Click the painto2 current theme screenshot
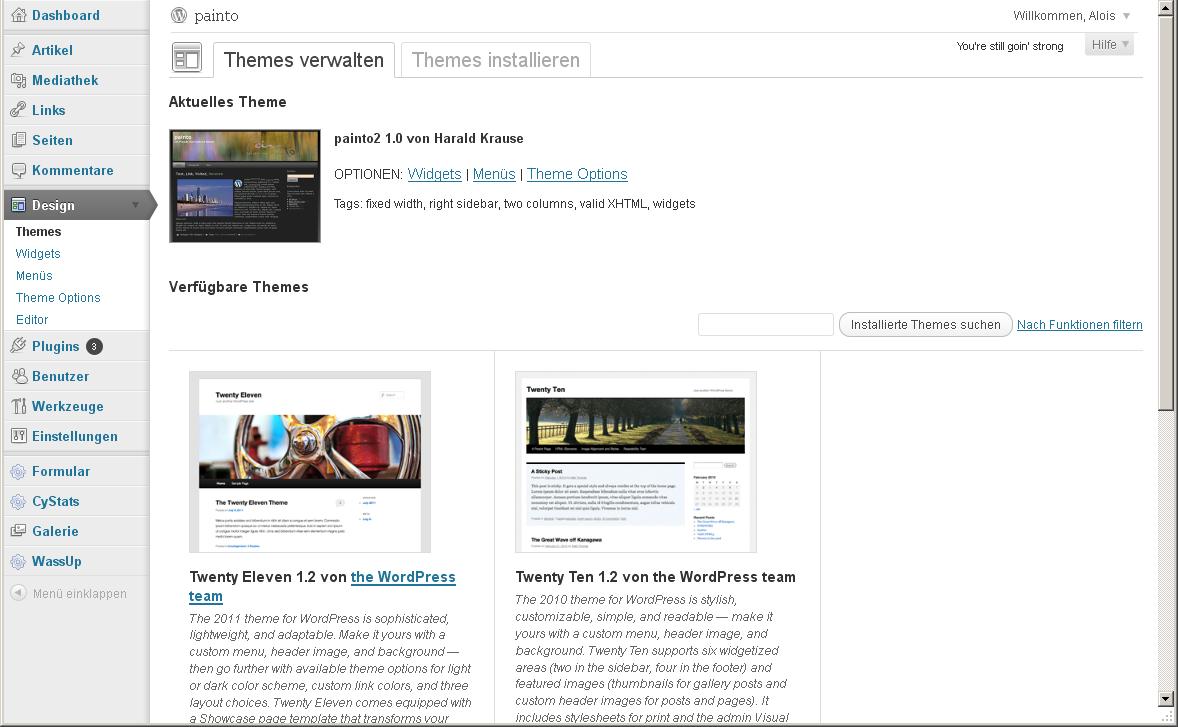The width and height of the screenshot is (1178, 727). tap(245, 186)
